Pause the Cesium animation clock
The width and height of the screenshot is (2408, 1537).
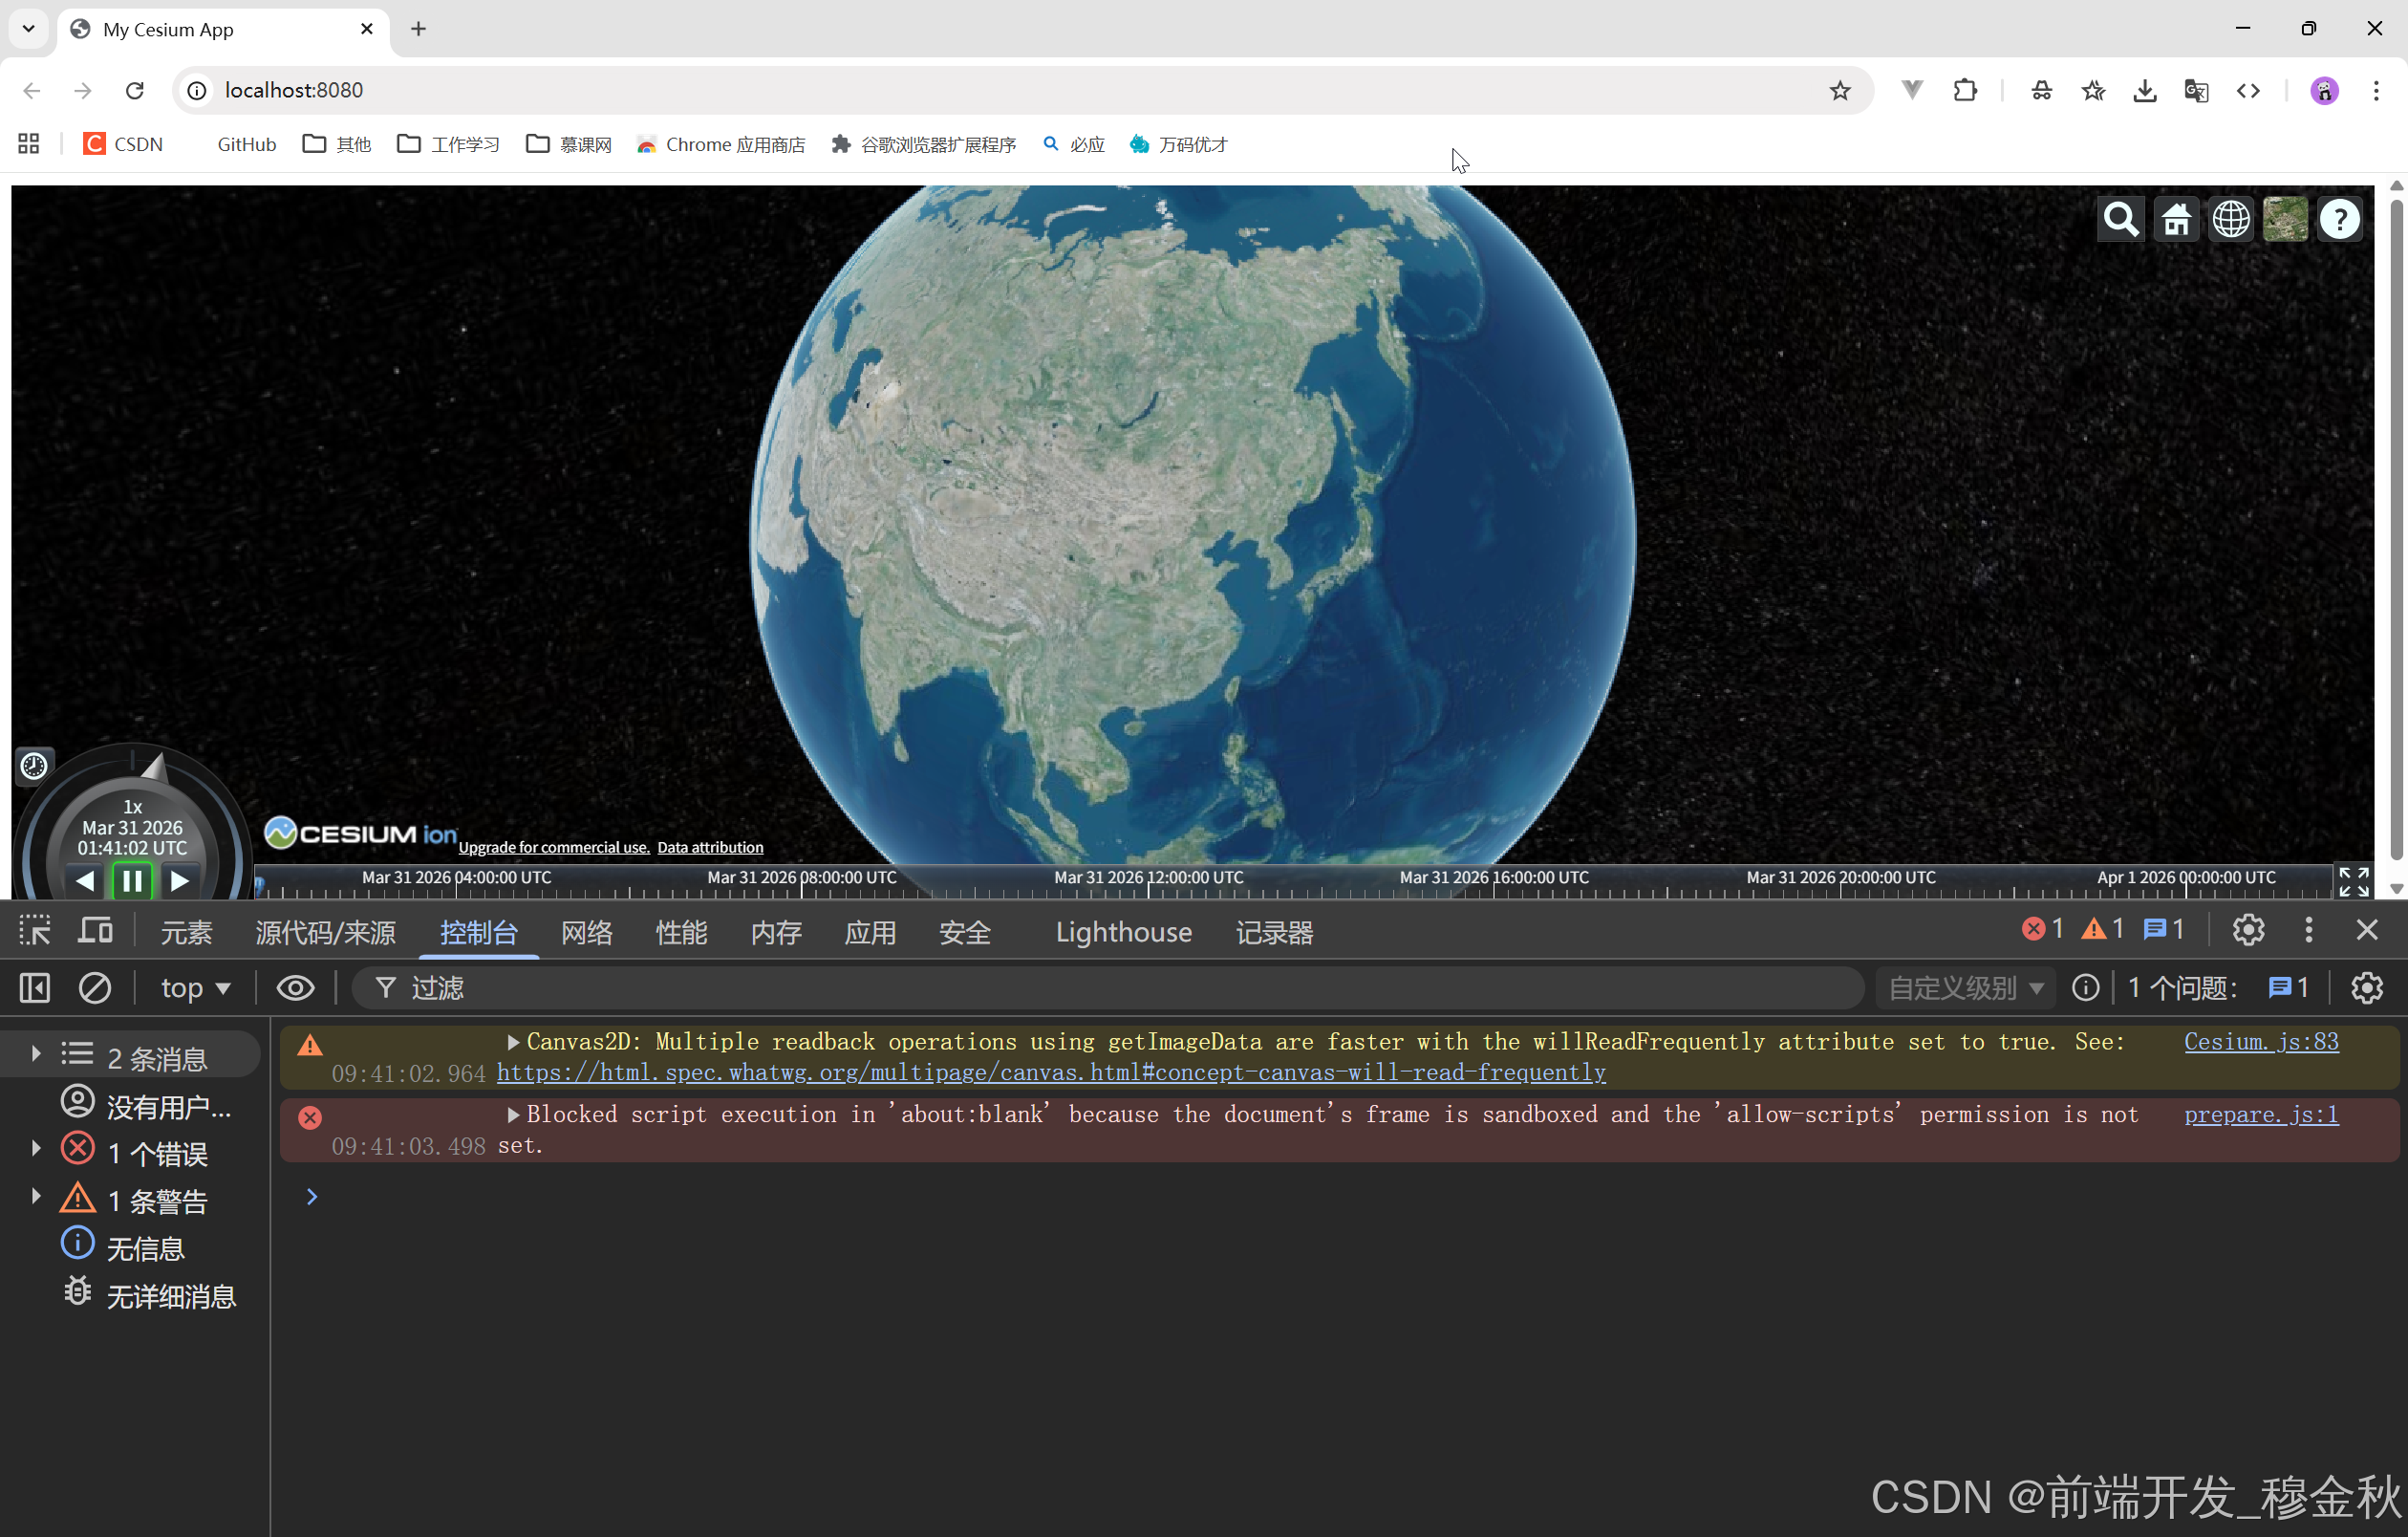132,881
